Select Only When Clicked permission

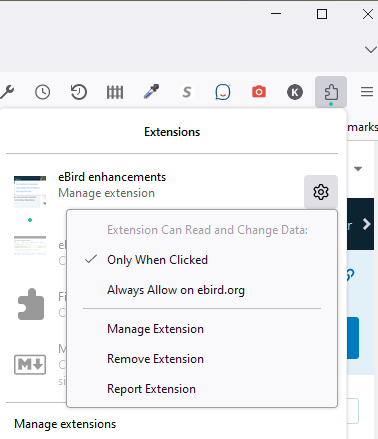click(202, 260)
